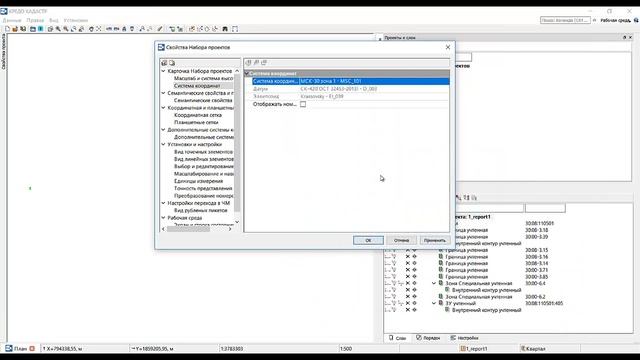The image size is (640, 360).
Task: Toggle the Отображать ном... checkbox
Action: [303, 104]
